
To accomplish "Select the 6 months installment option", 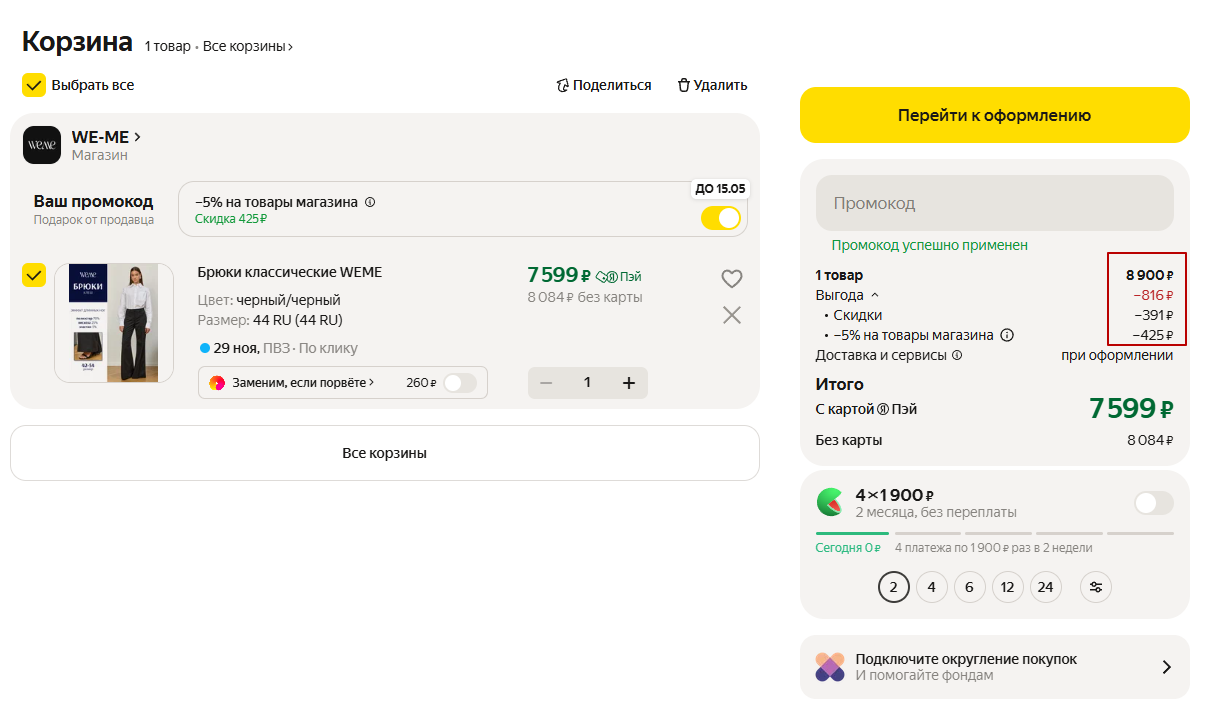I will tap(969, 587).
